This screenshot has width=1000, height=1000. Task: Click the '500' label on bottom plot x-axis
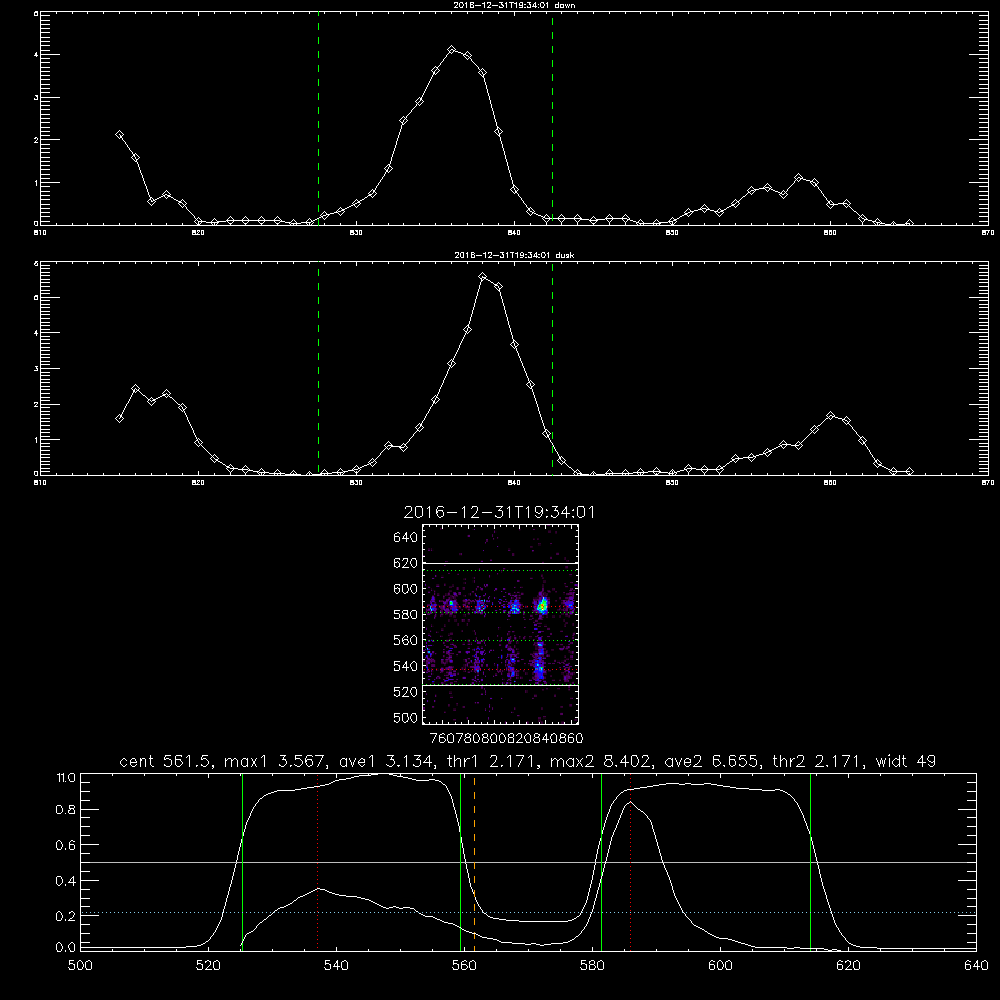click(80, 966)
